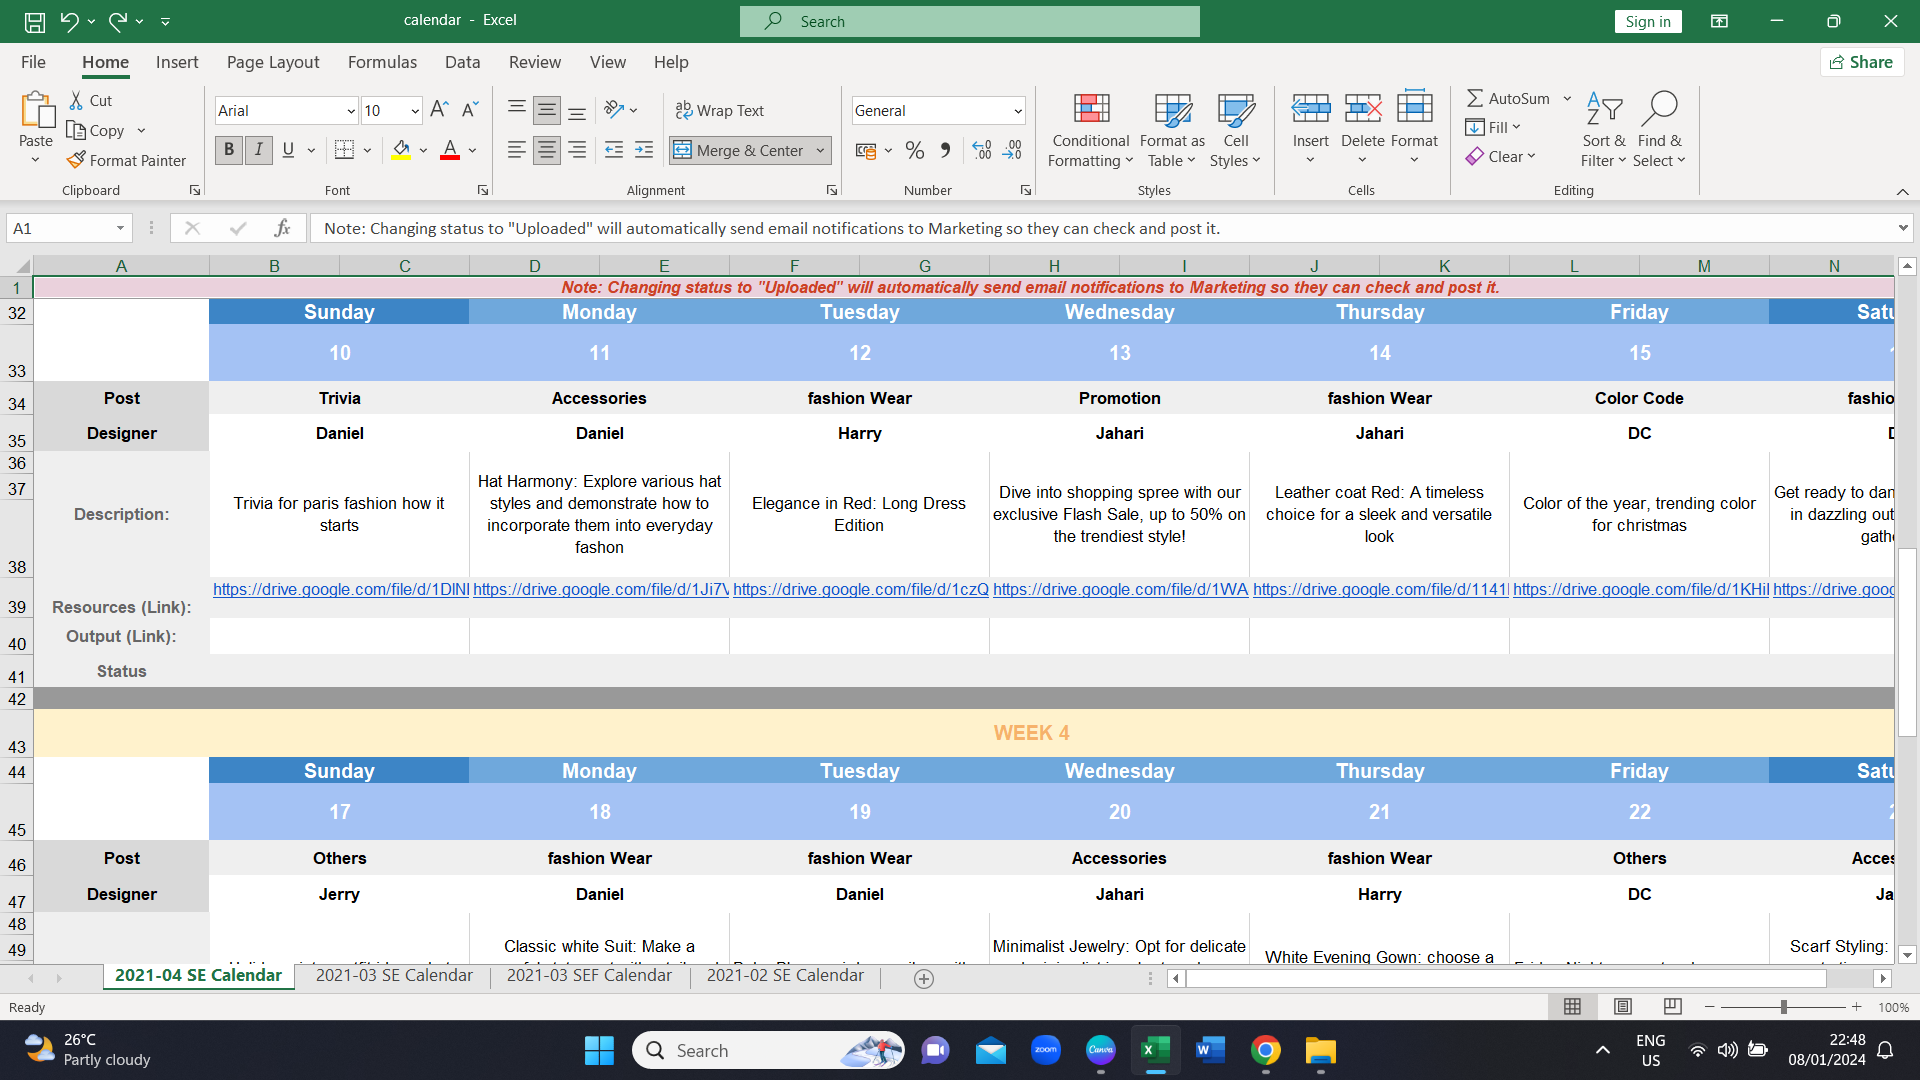Click Increase Font Size icon
This screenshot has height=1080, width=1920.
(439, 110)
